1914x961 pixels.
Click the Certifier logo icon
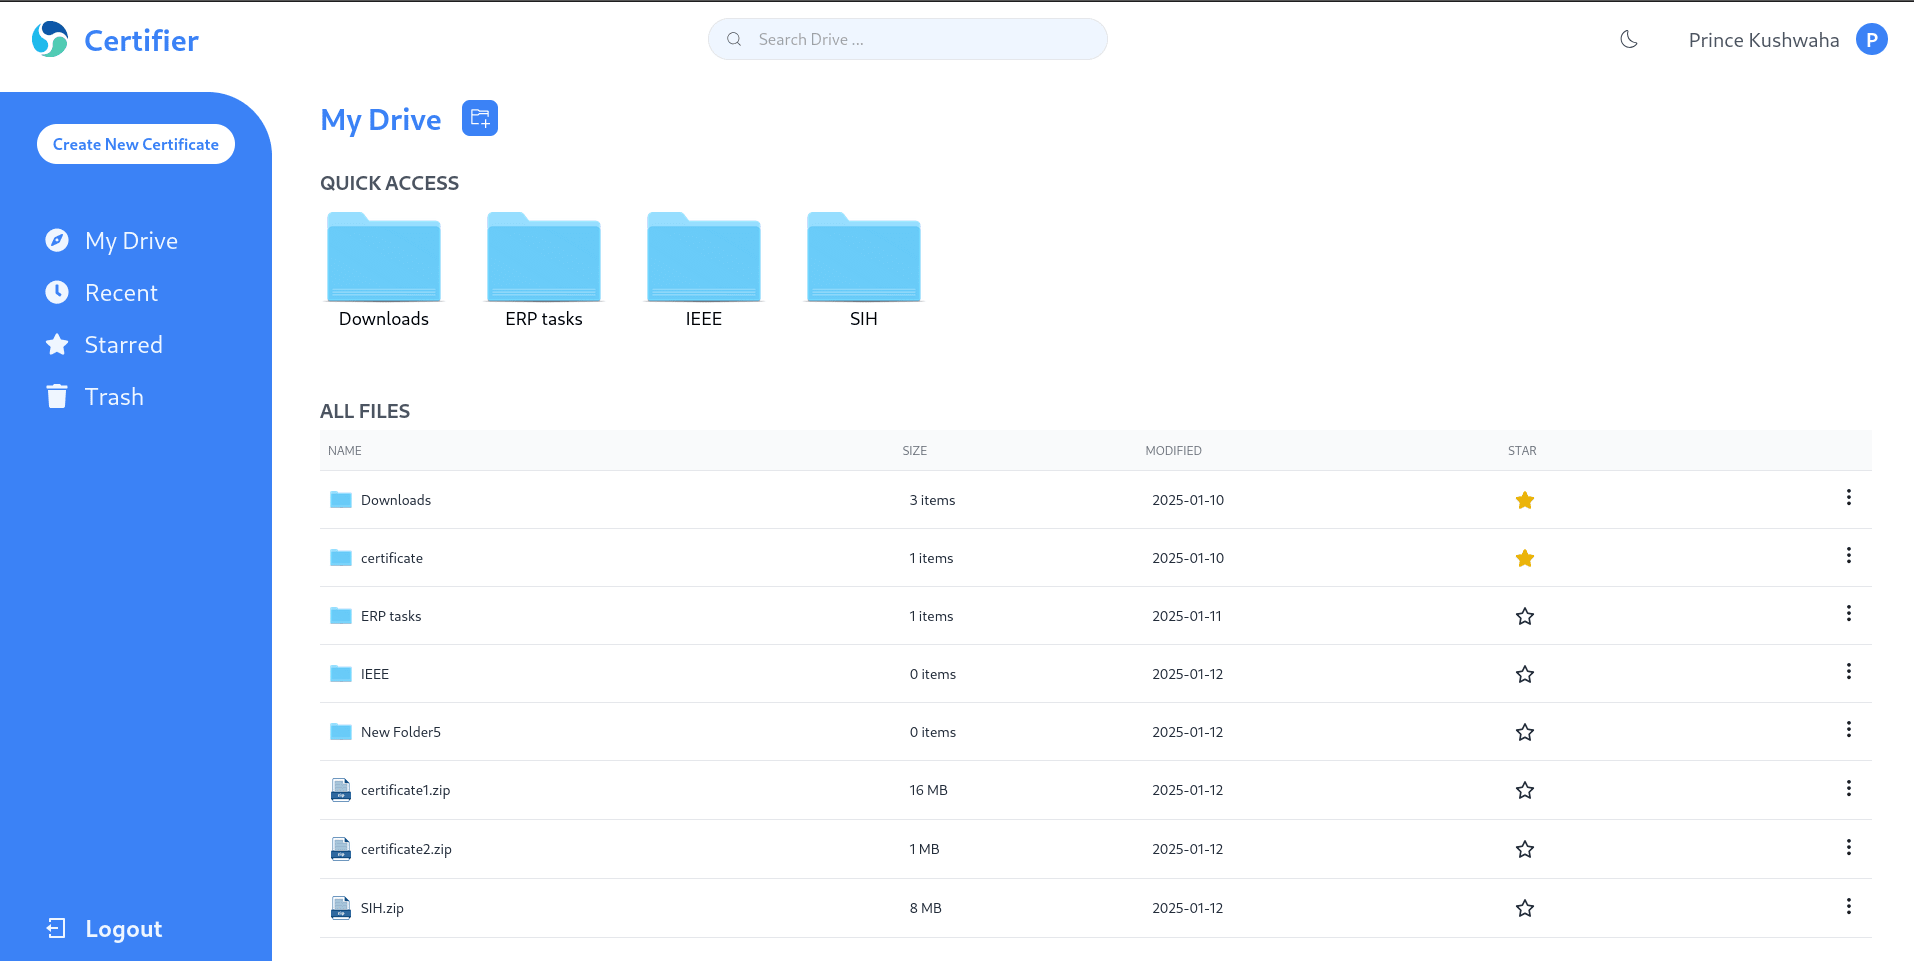point(50,40)
